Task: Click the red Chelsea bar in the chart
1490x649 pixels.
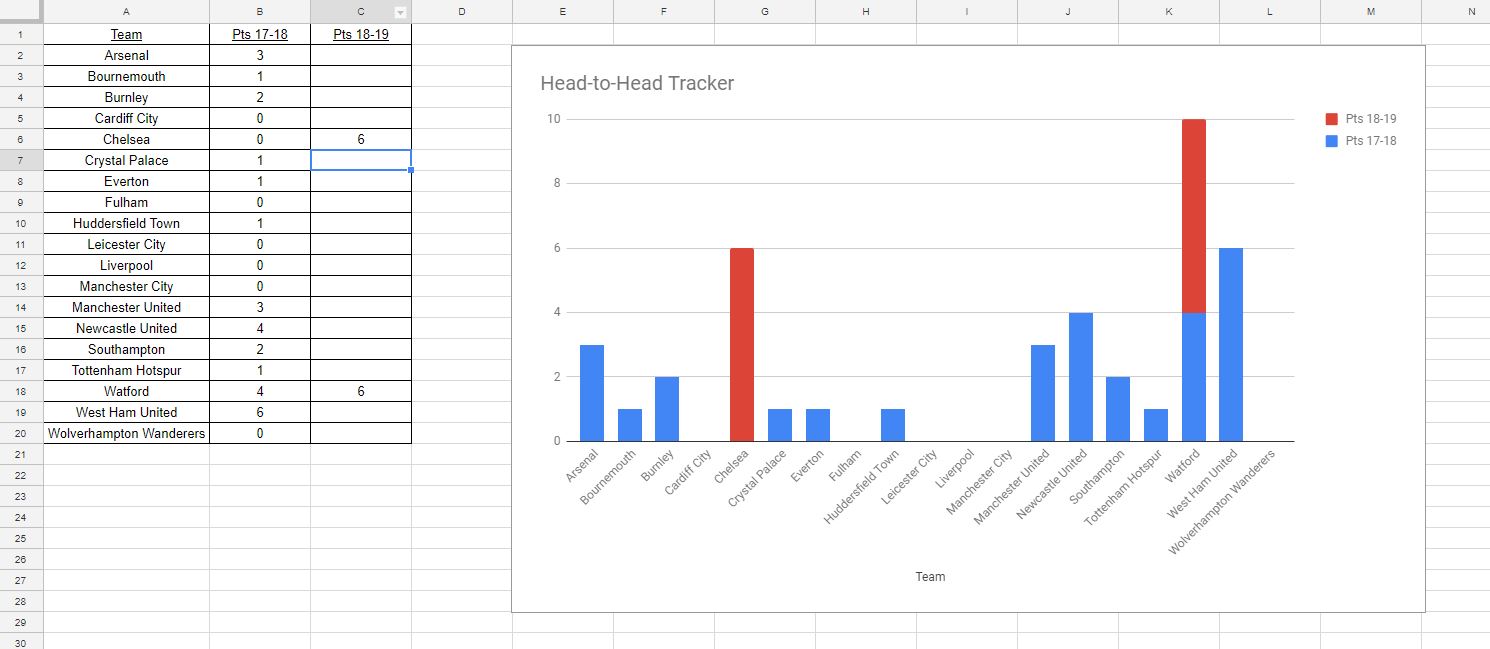Action: (742, 345)
